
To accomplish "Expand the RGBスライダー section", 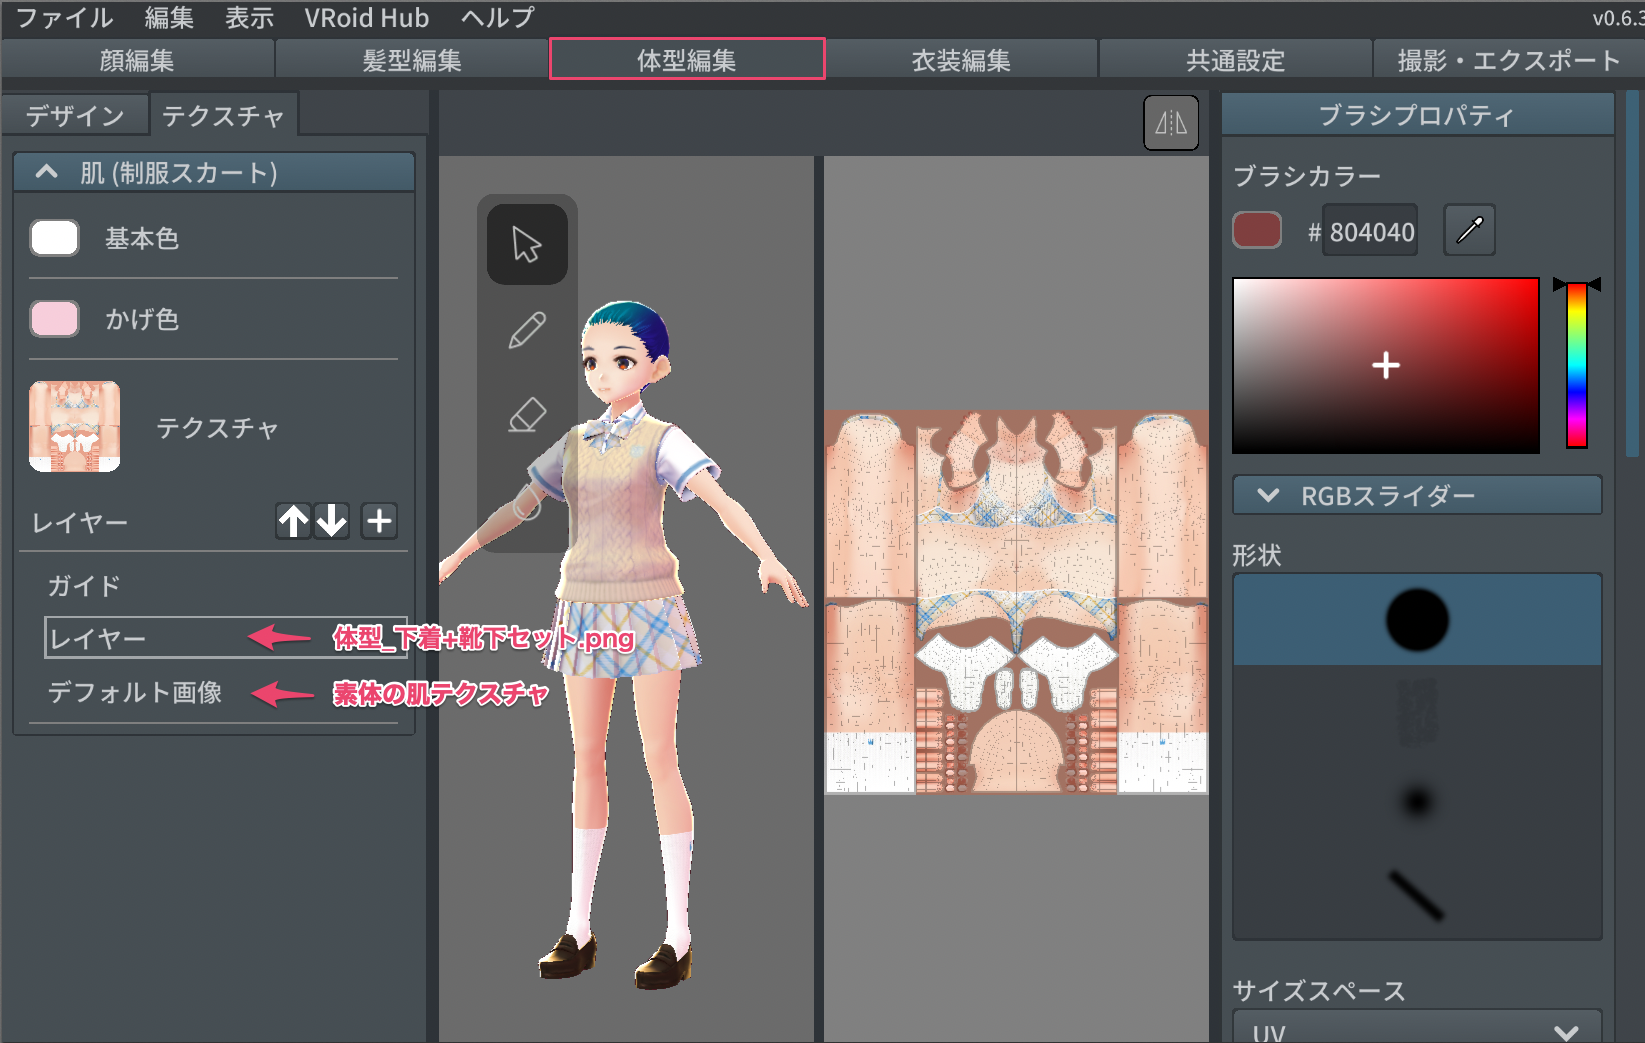I will [1417, 495].
